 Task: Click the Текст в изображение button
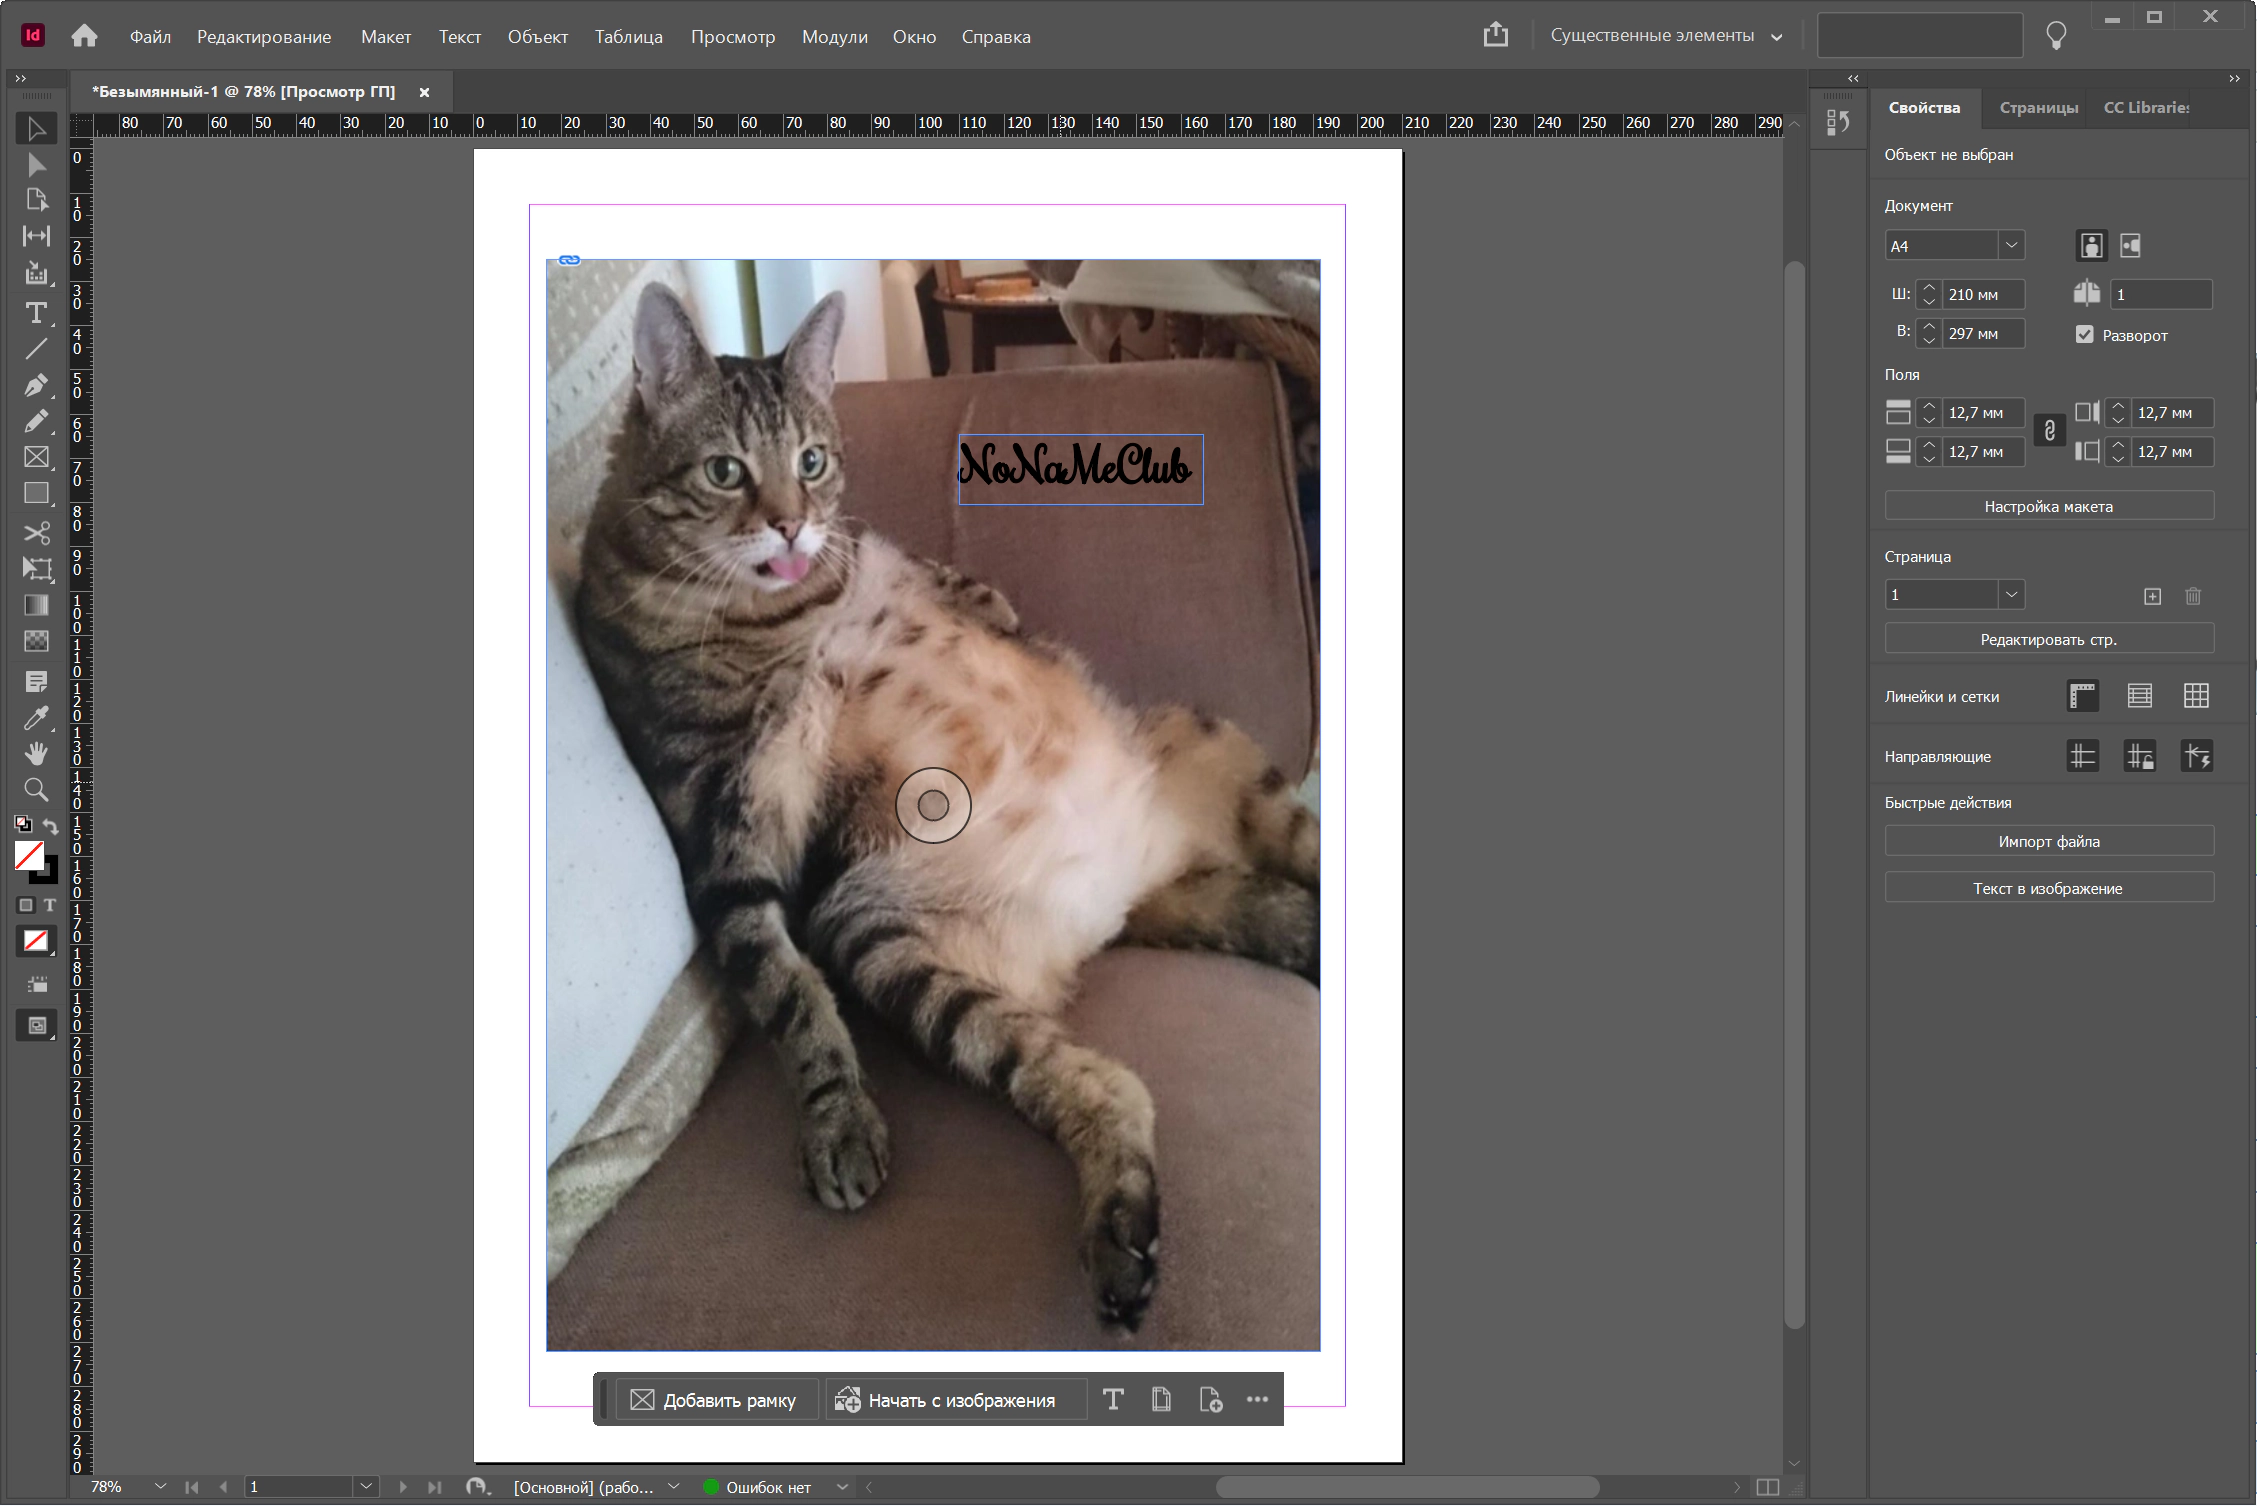click(x=2049, y=888)
